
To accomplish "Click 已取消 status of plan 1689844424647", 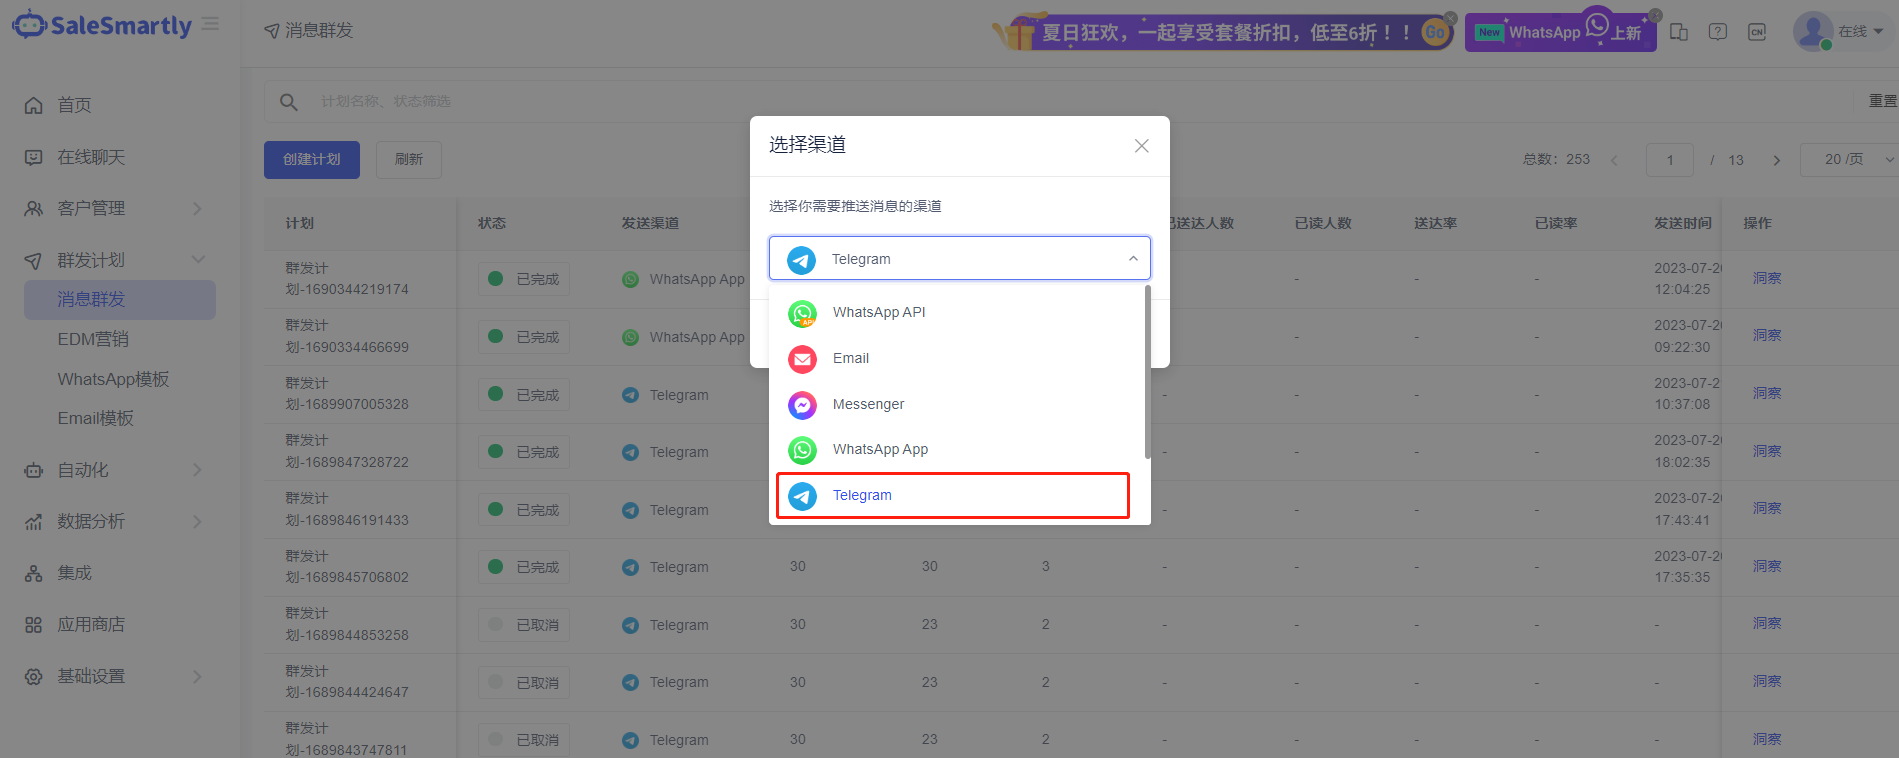I will click(x=524, y=683).
